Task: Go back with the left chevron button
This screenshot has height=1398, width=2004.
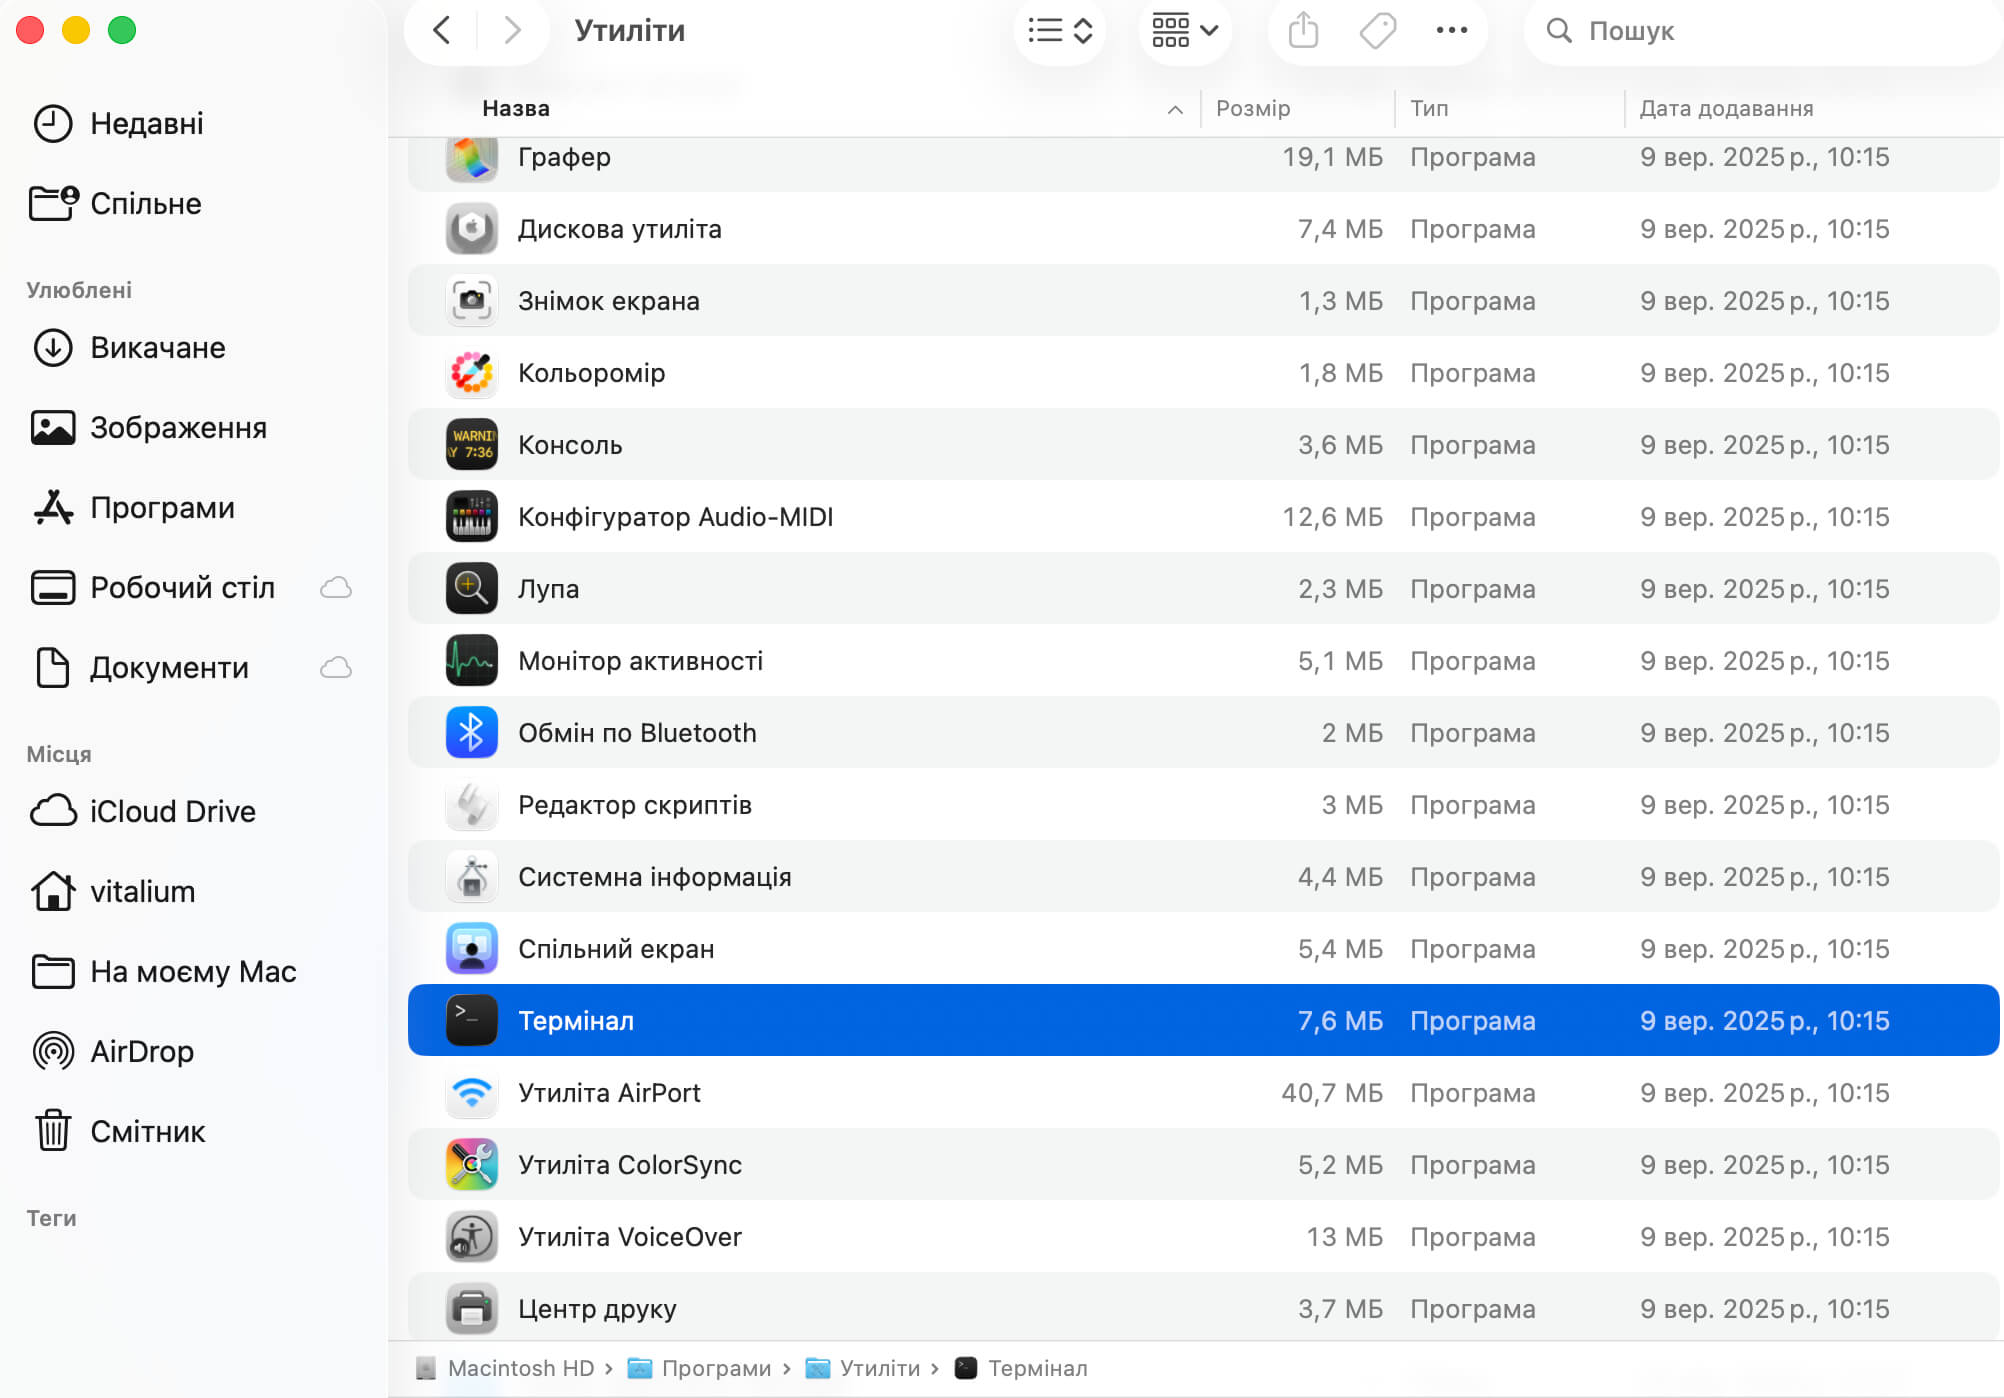Action: 441,30
